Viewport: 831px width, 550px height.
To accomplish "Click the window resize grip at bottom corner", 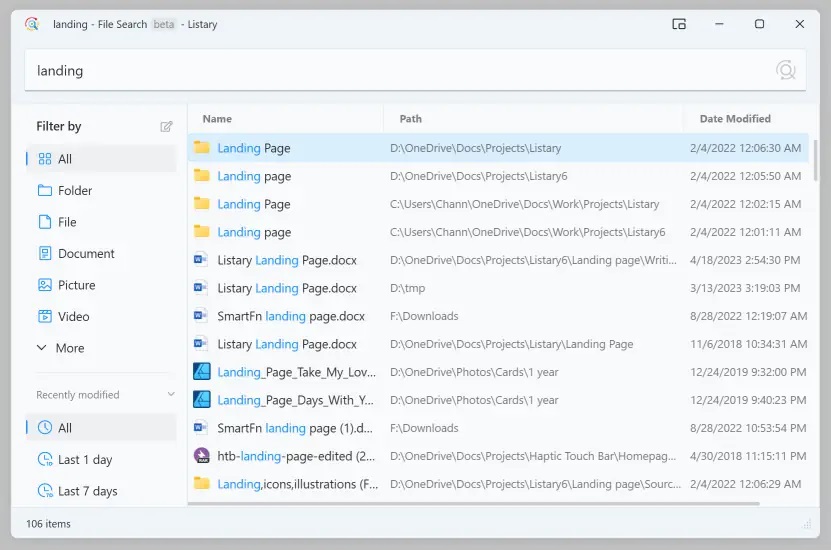I will (x=807, y=524).
